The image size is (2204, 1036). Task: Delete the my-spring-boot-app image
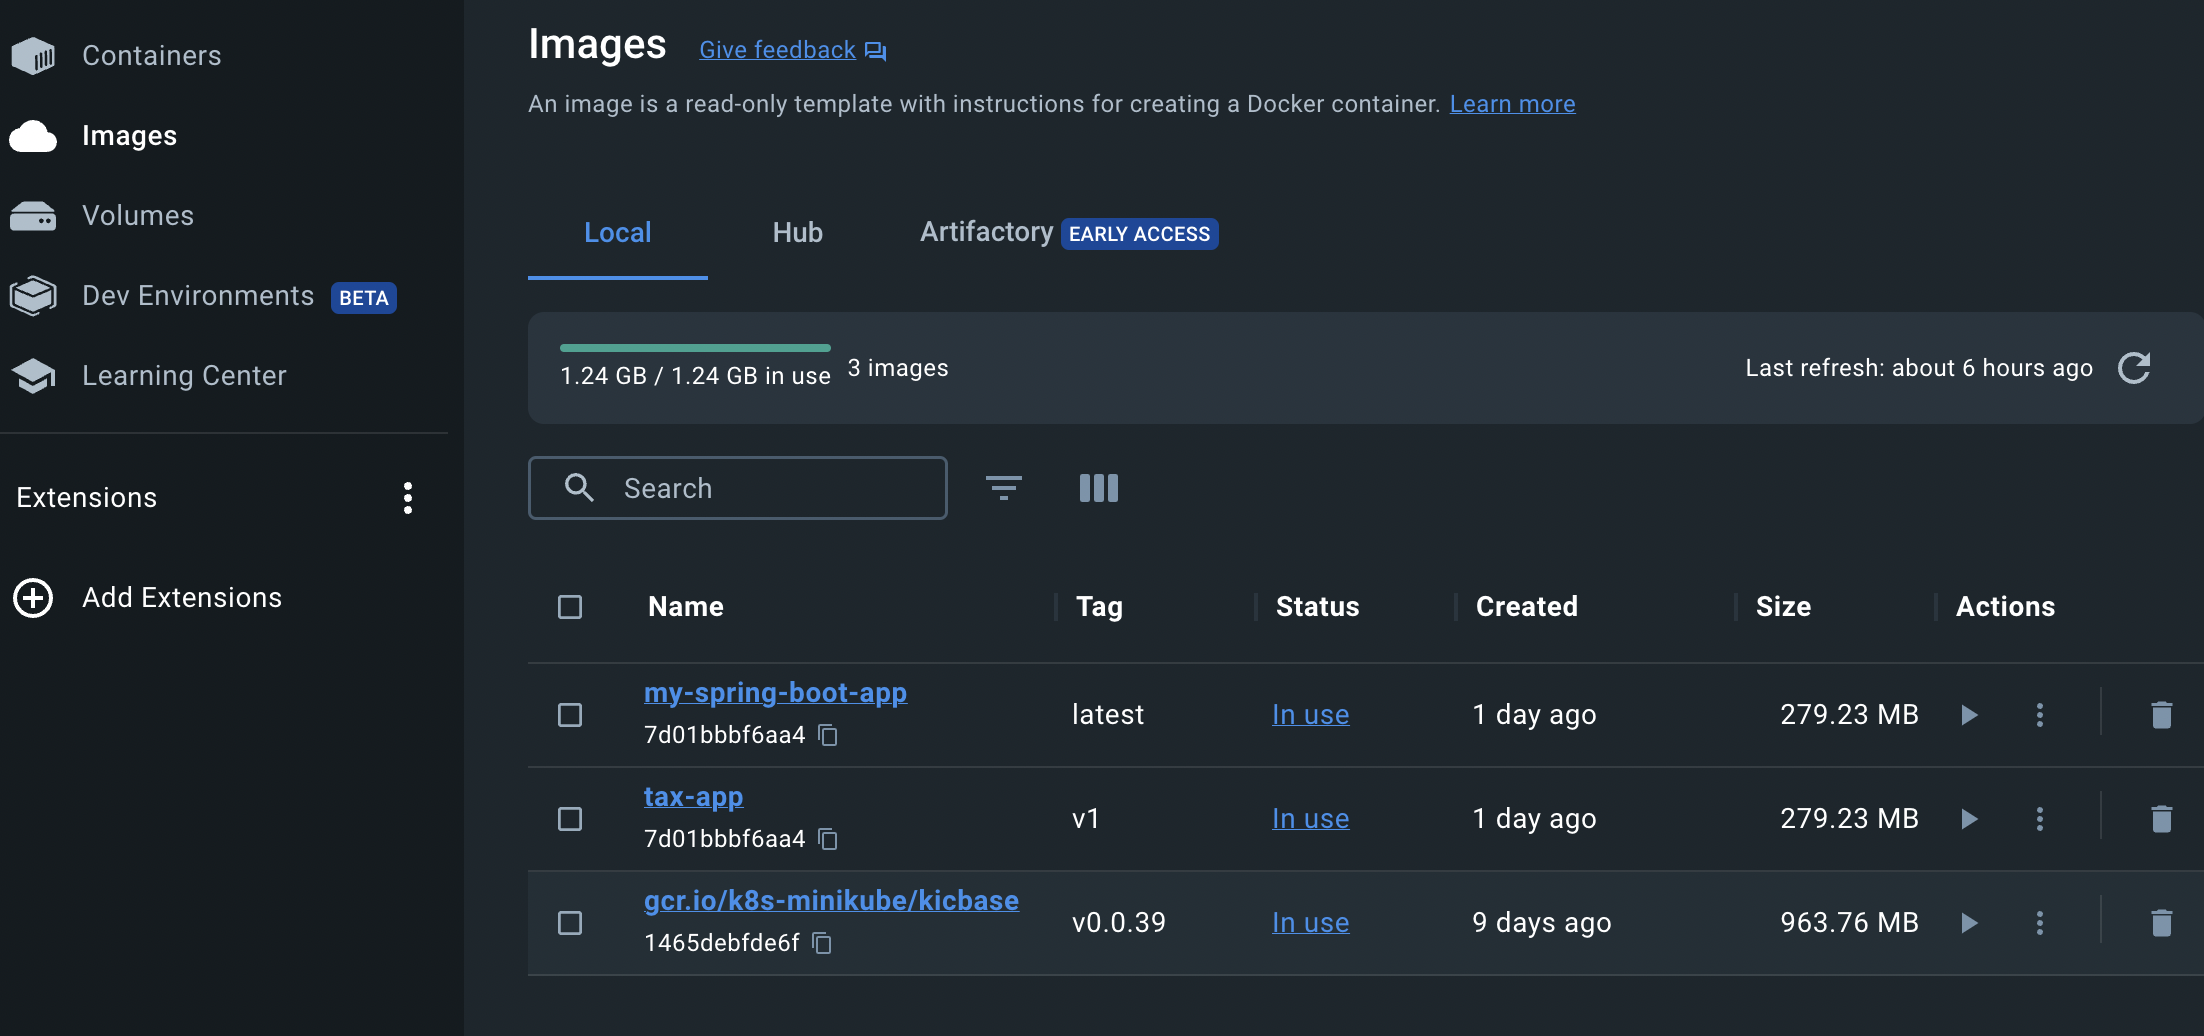(x=2161, y=715)
